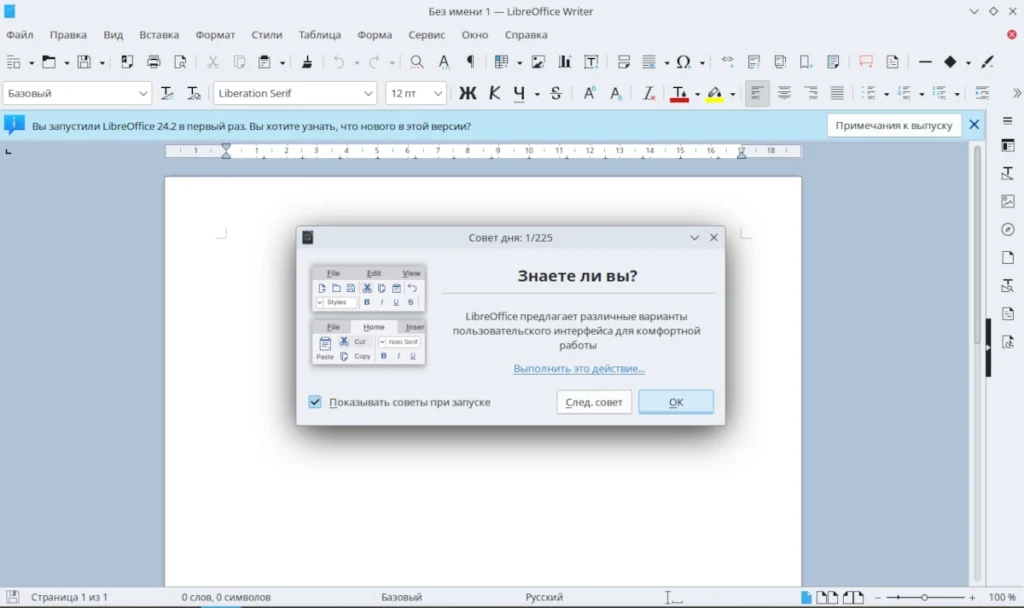Expand the font color dropdown arrow
The image size is (1024, 608).
tap(697, 94)
